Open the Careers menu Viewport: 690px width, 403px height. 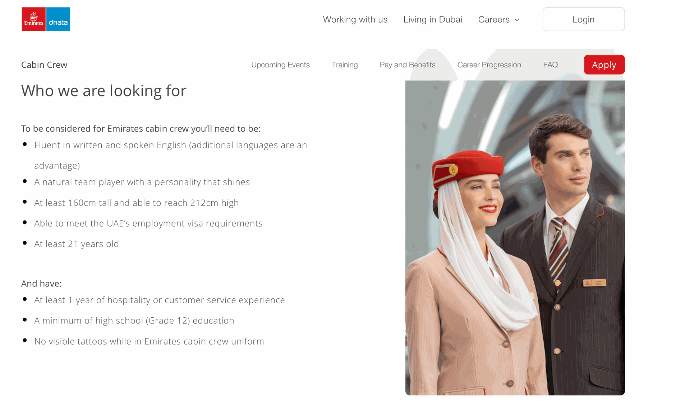pyautogui.click(x=499, y=19)
